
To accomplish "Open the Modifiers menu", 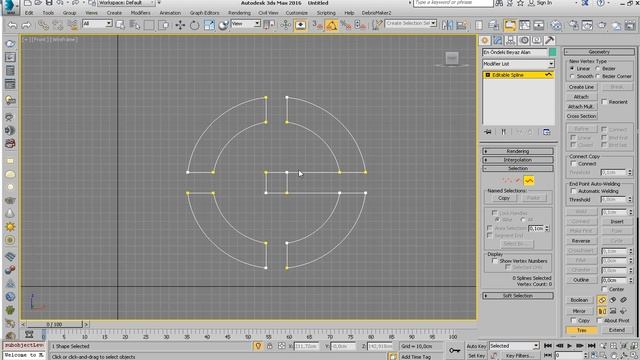I will 140,13.
